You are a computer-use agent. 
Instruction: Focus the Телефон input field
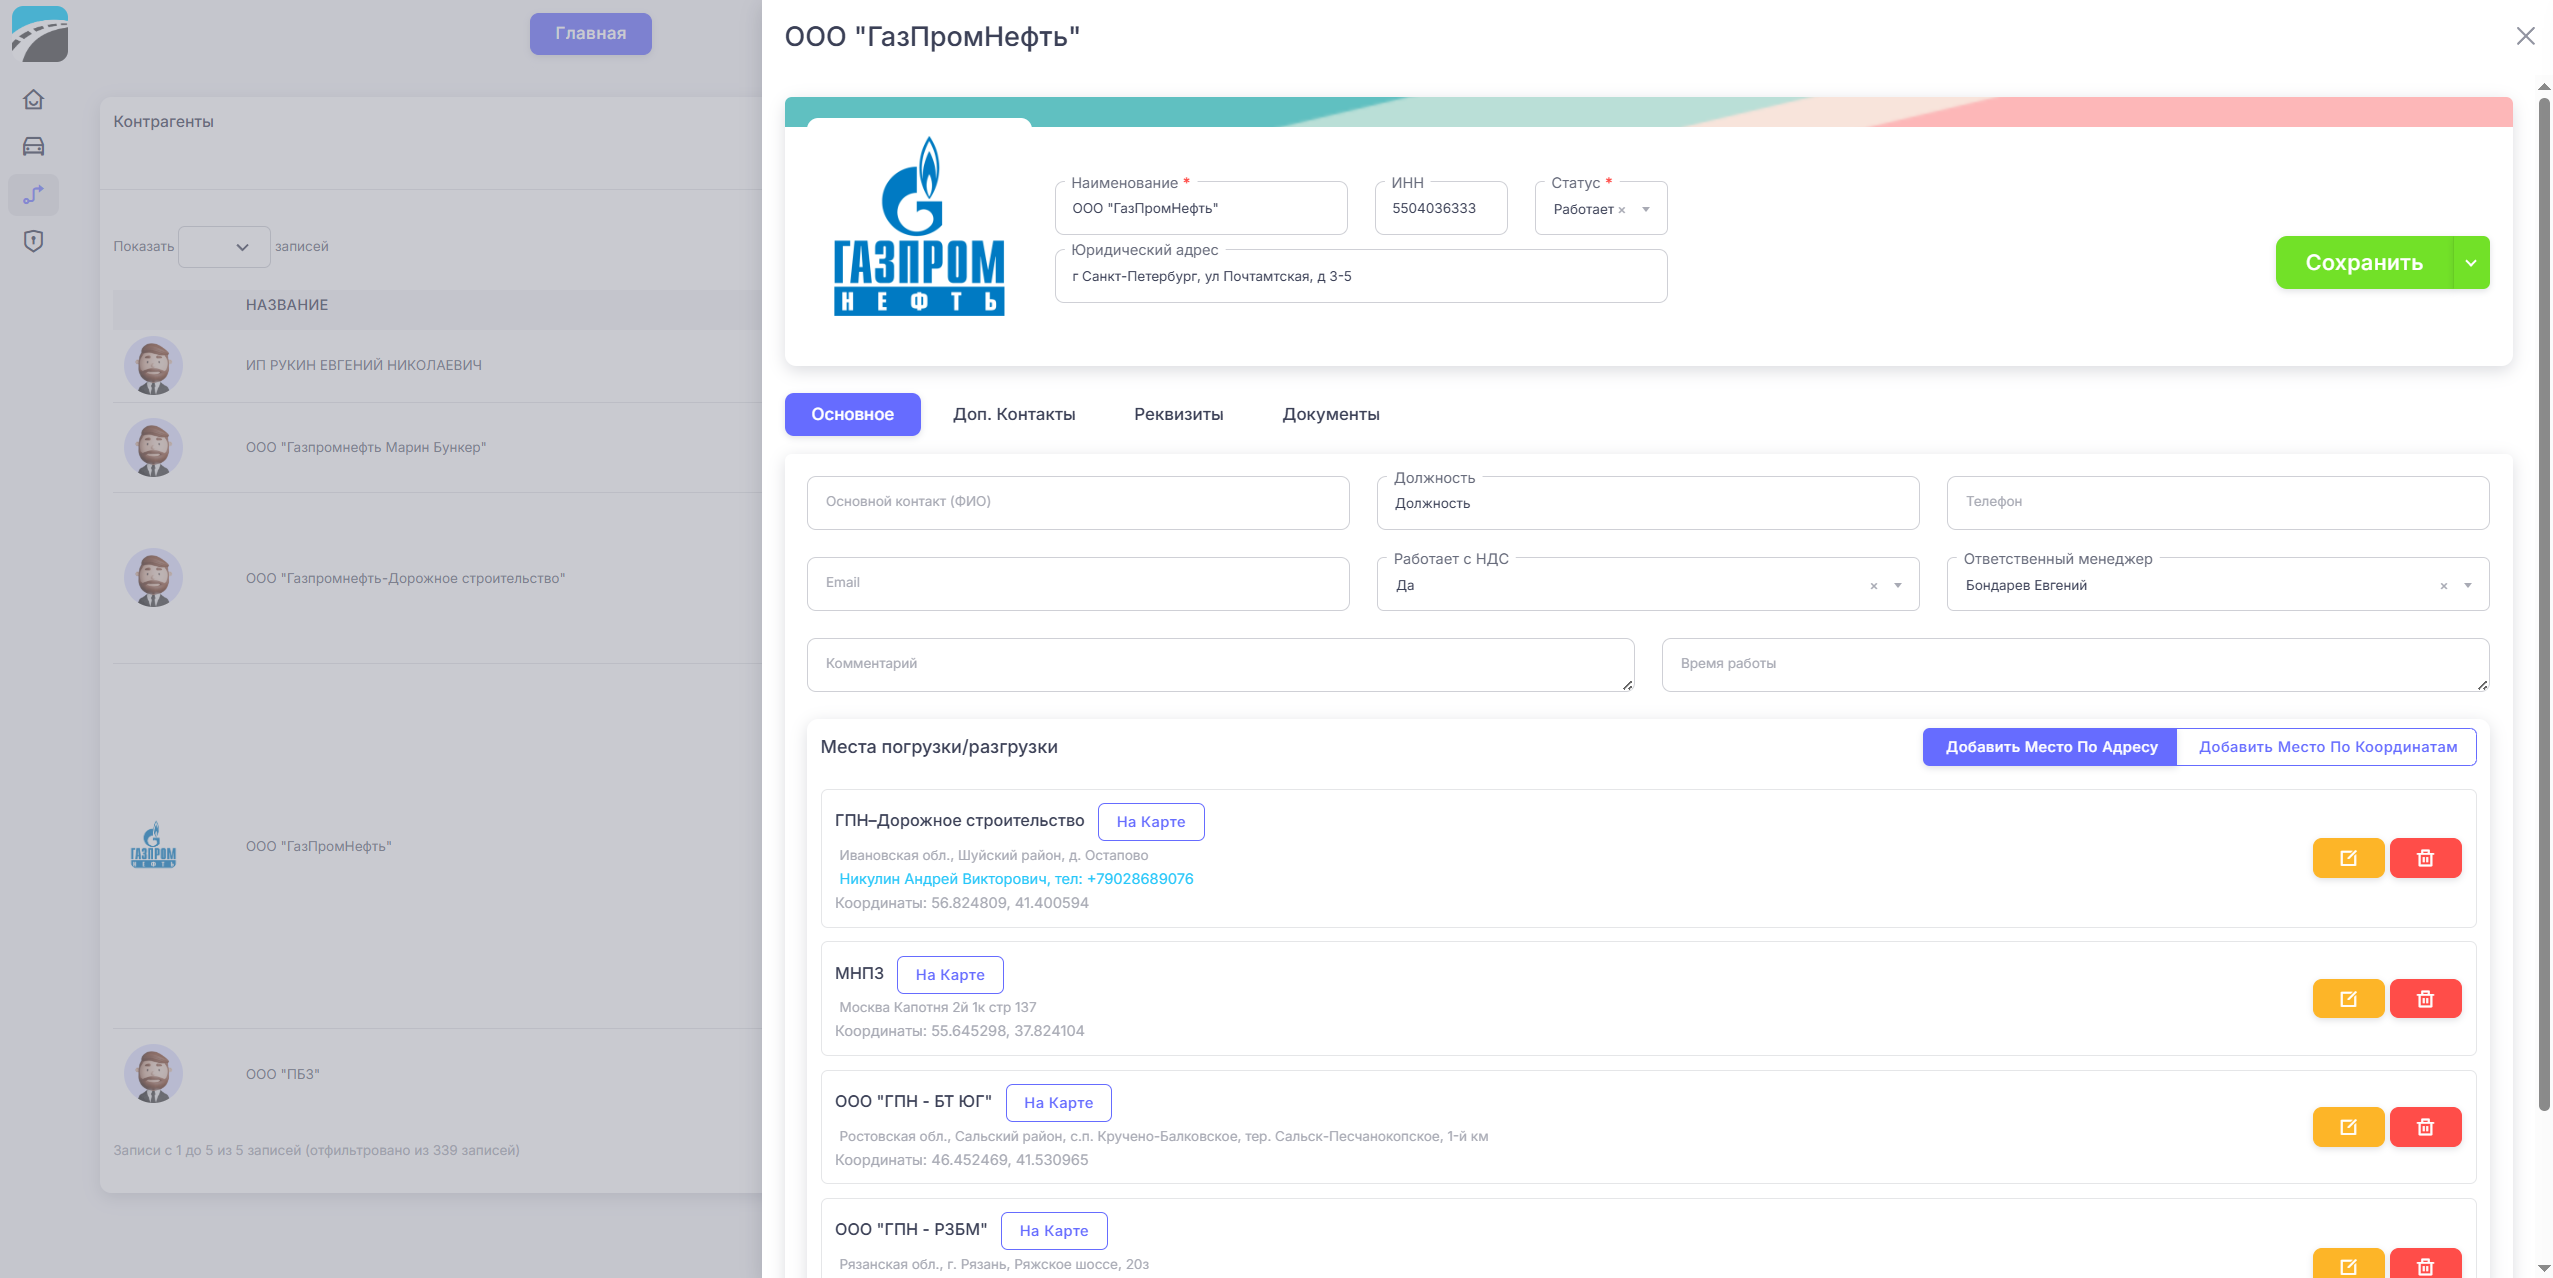(x=2217, y=502)
